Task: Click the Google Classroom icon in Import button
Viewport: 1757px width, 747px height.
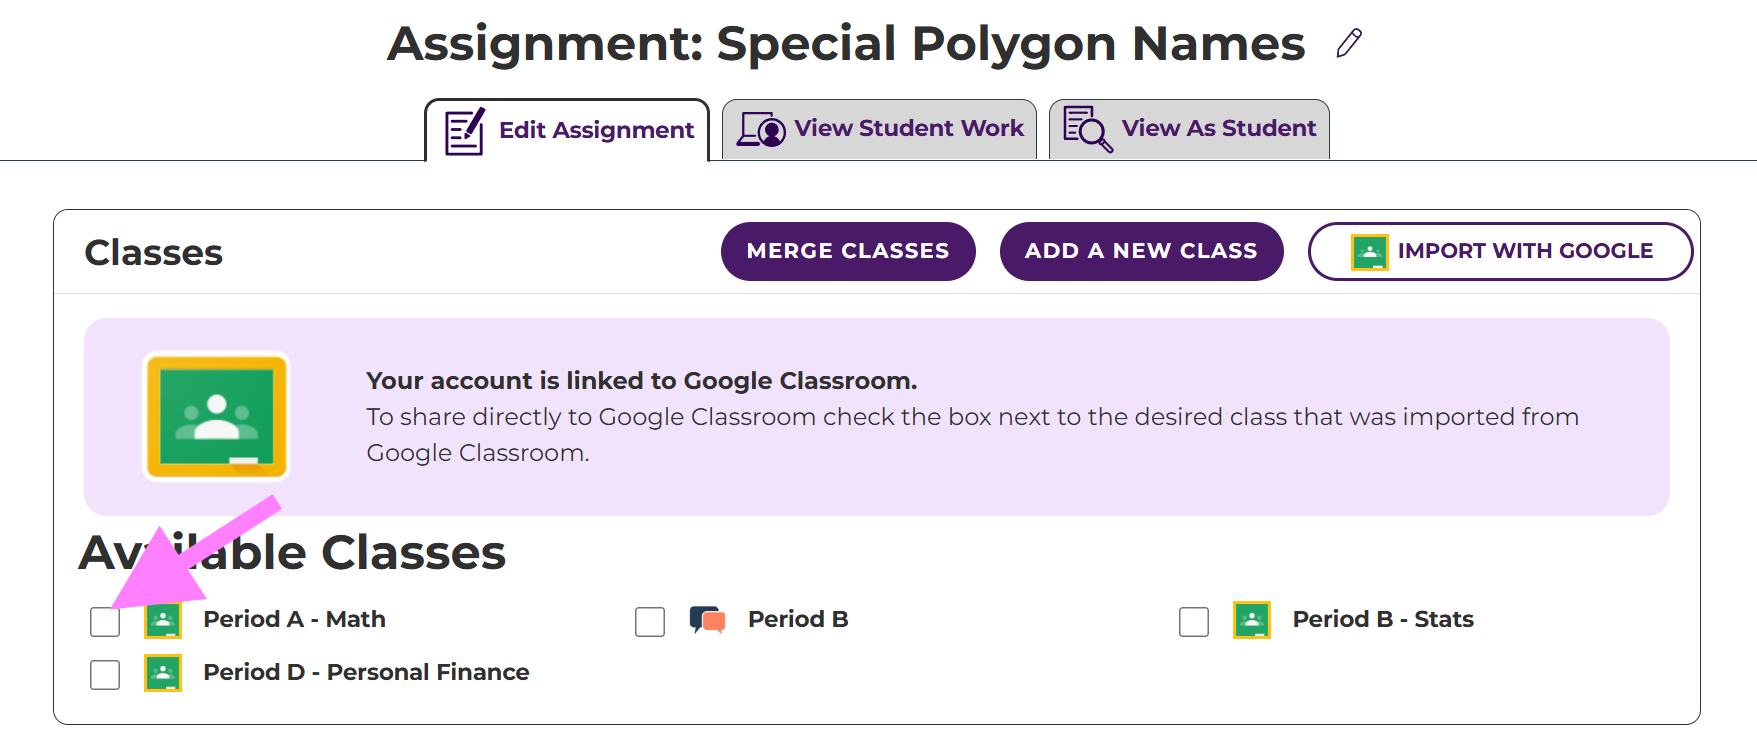Action: pyautogui.click(x=1369, y=252)
